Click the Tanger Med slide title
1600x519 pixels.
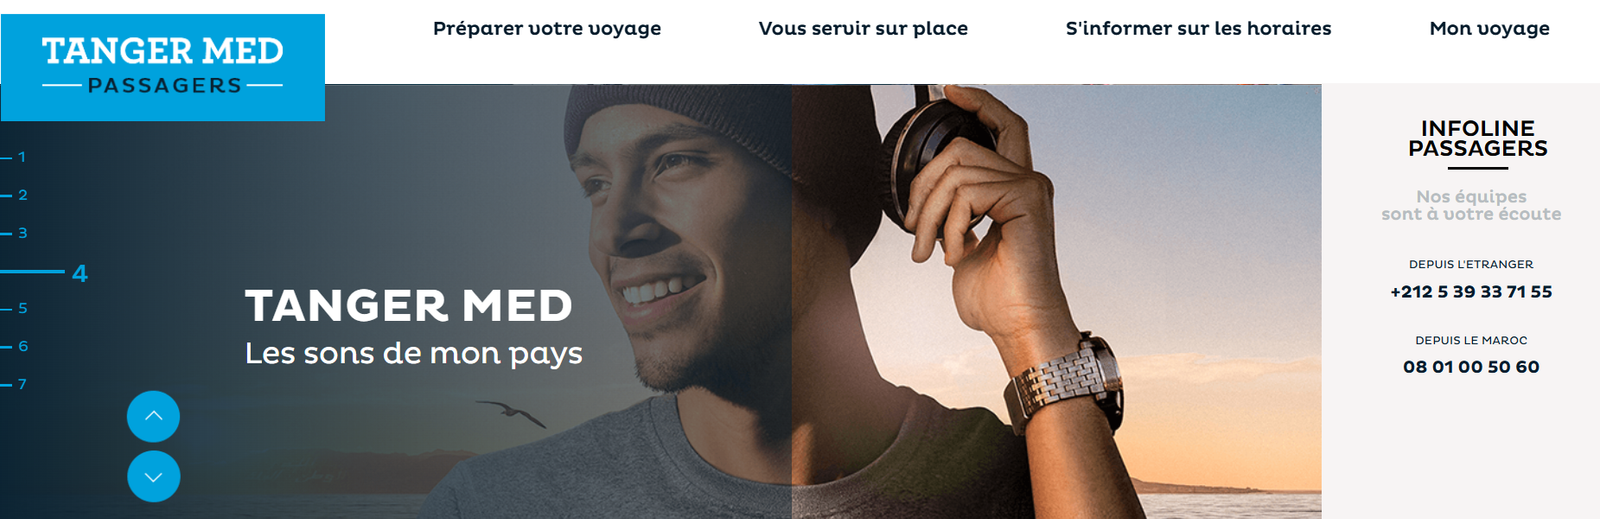409,306
